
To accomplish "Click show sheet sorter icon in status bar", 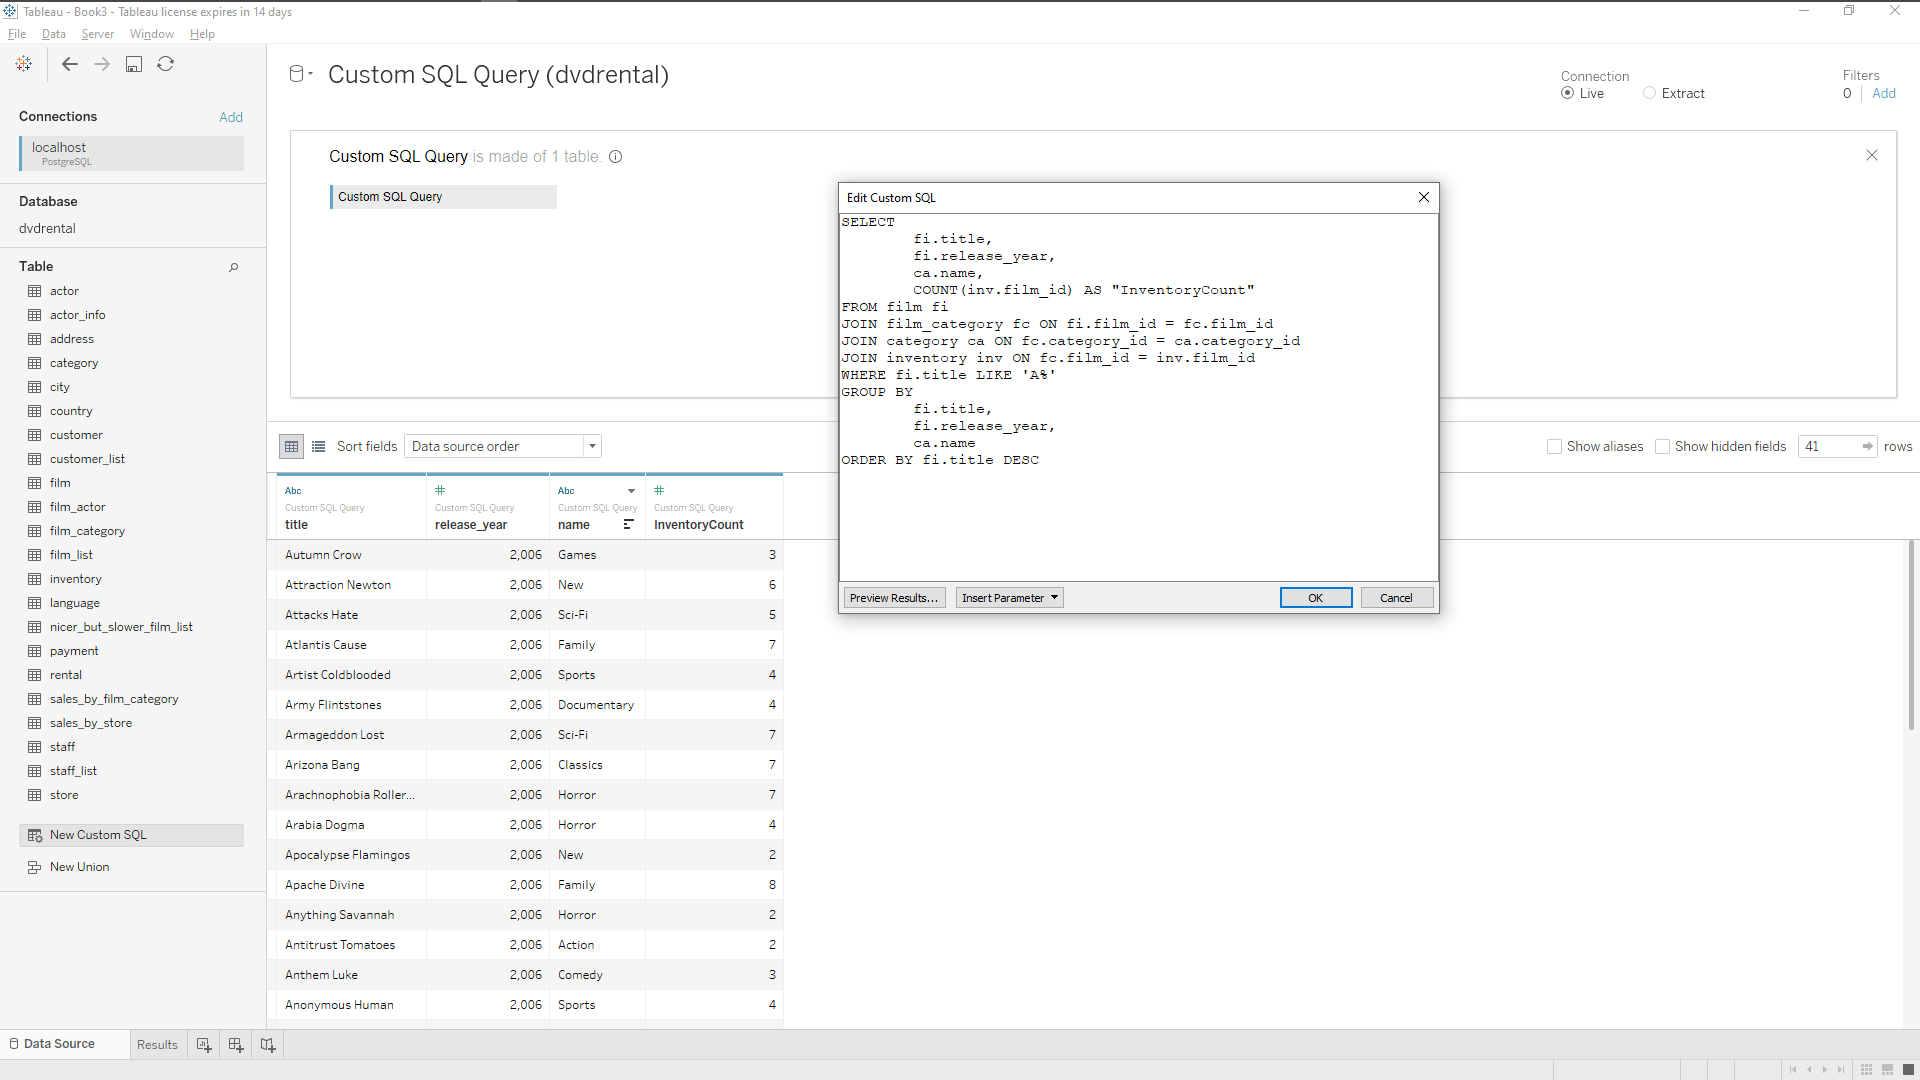I will (1866, 1070).
